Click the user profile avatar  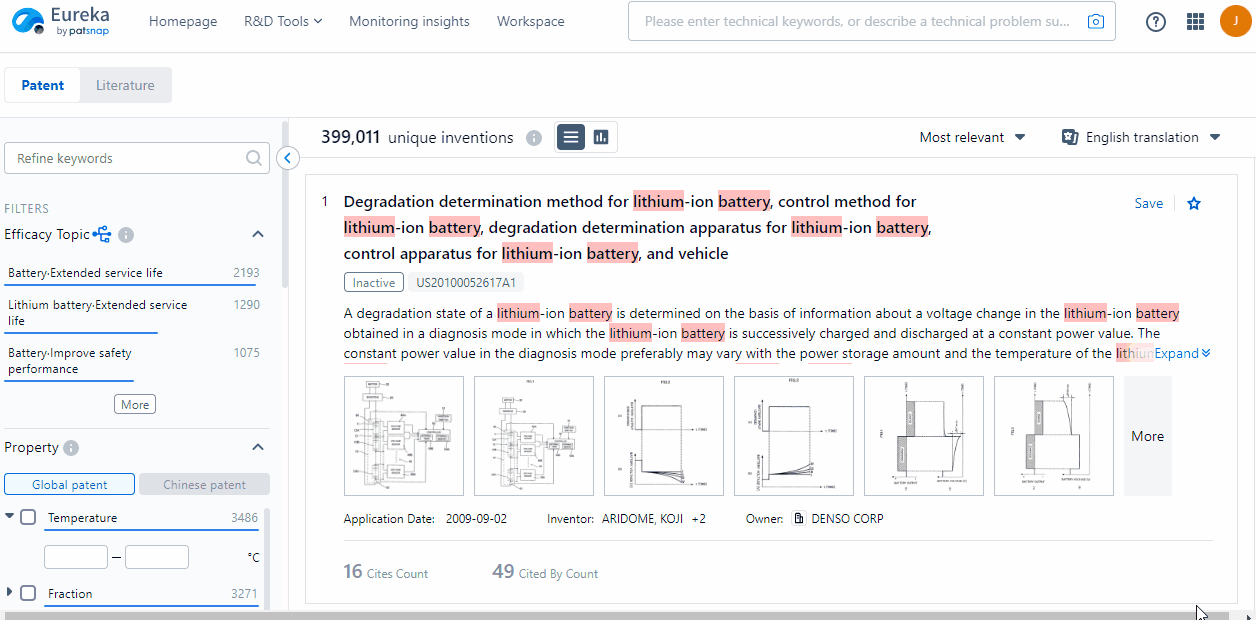point(1235,21)
